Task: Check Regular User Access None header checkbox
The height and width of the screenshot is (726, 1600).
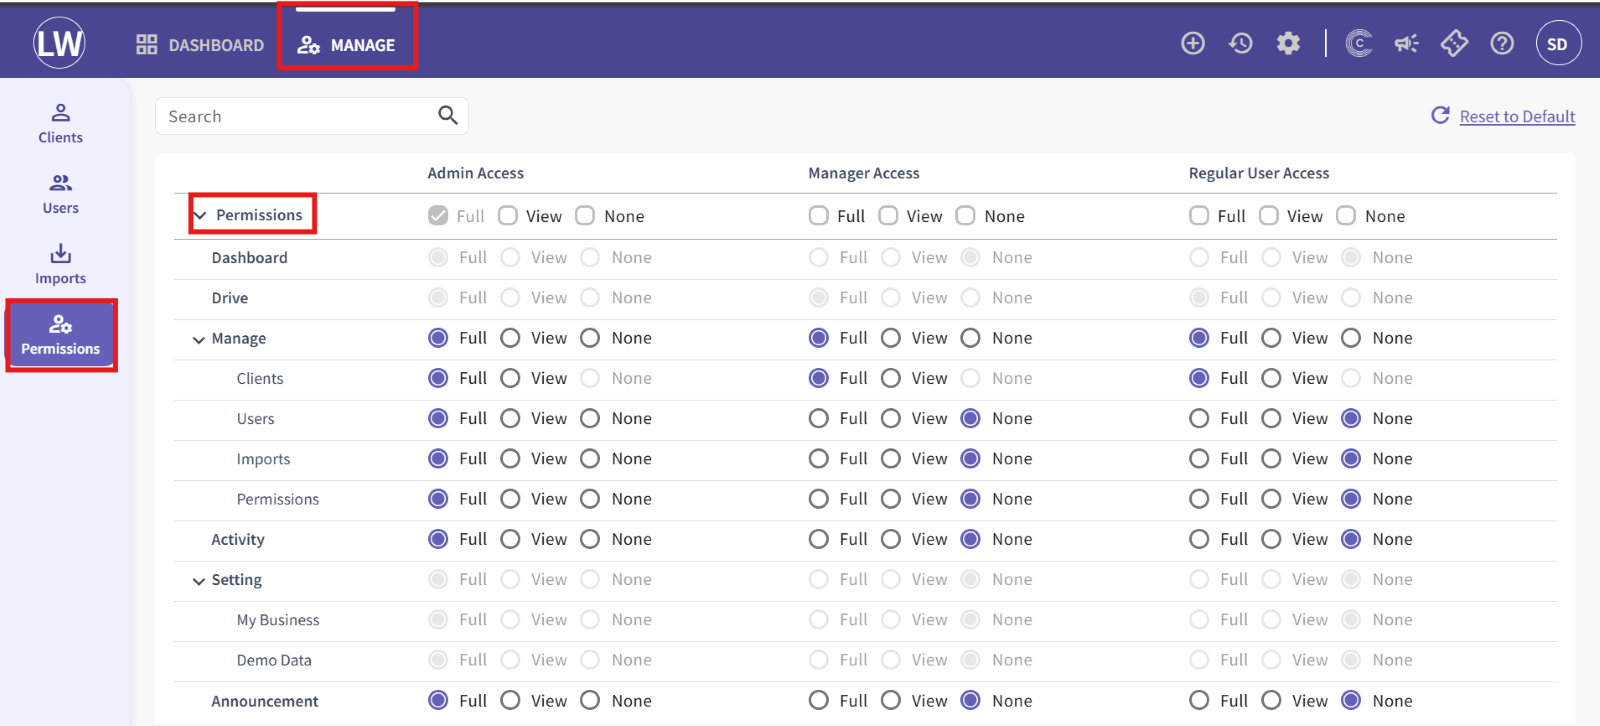Action: (1346, 216)
